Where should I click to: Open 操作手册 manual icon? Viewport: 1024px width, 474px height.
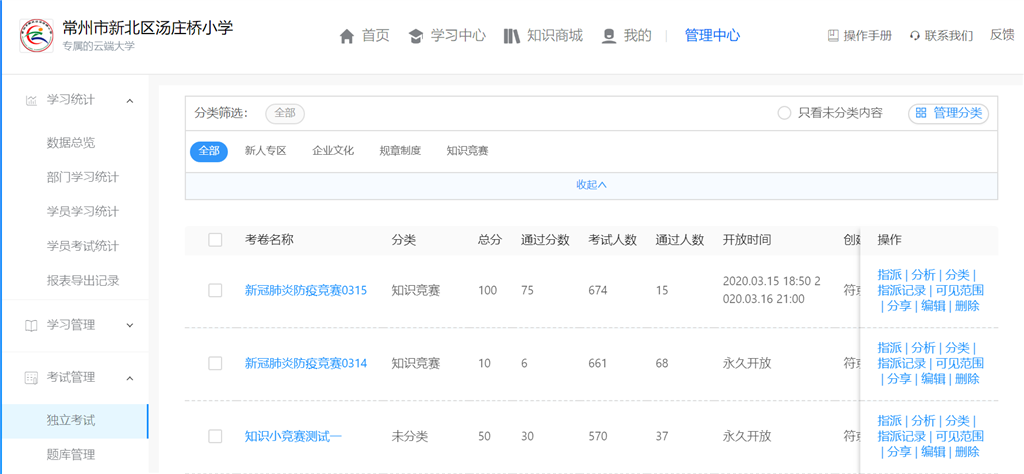[x=833, y=36]
